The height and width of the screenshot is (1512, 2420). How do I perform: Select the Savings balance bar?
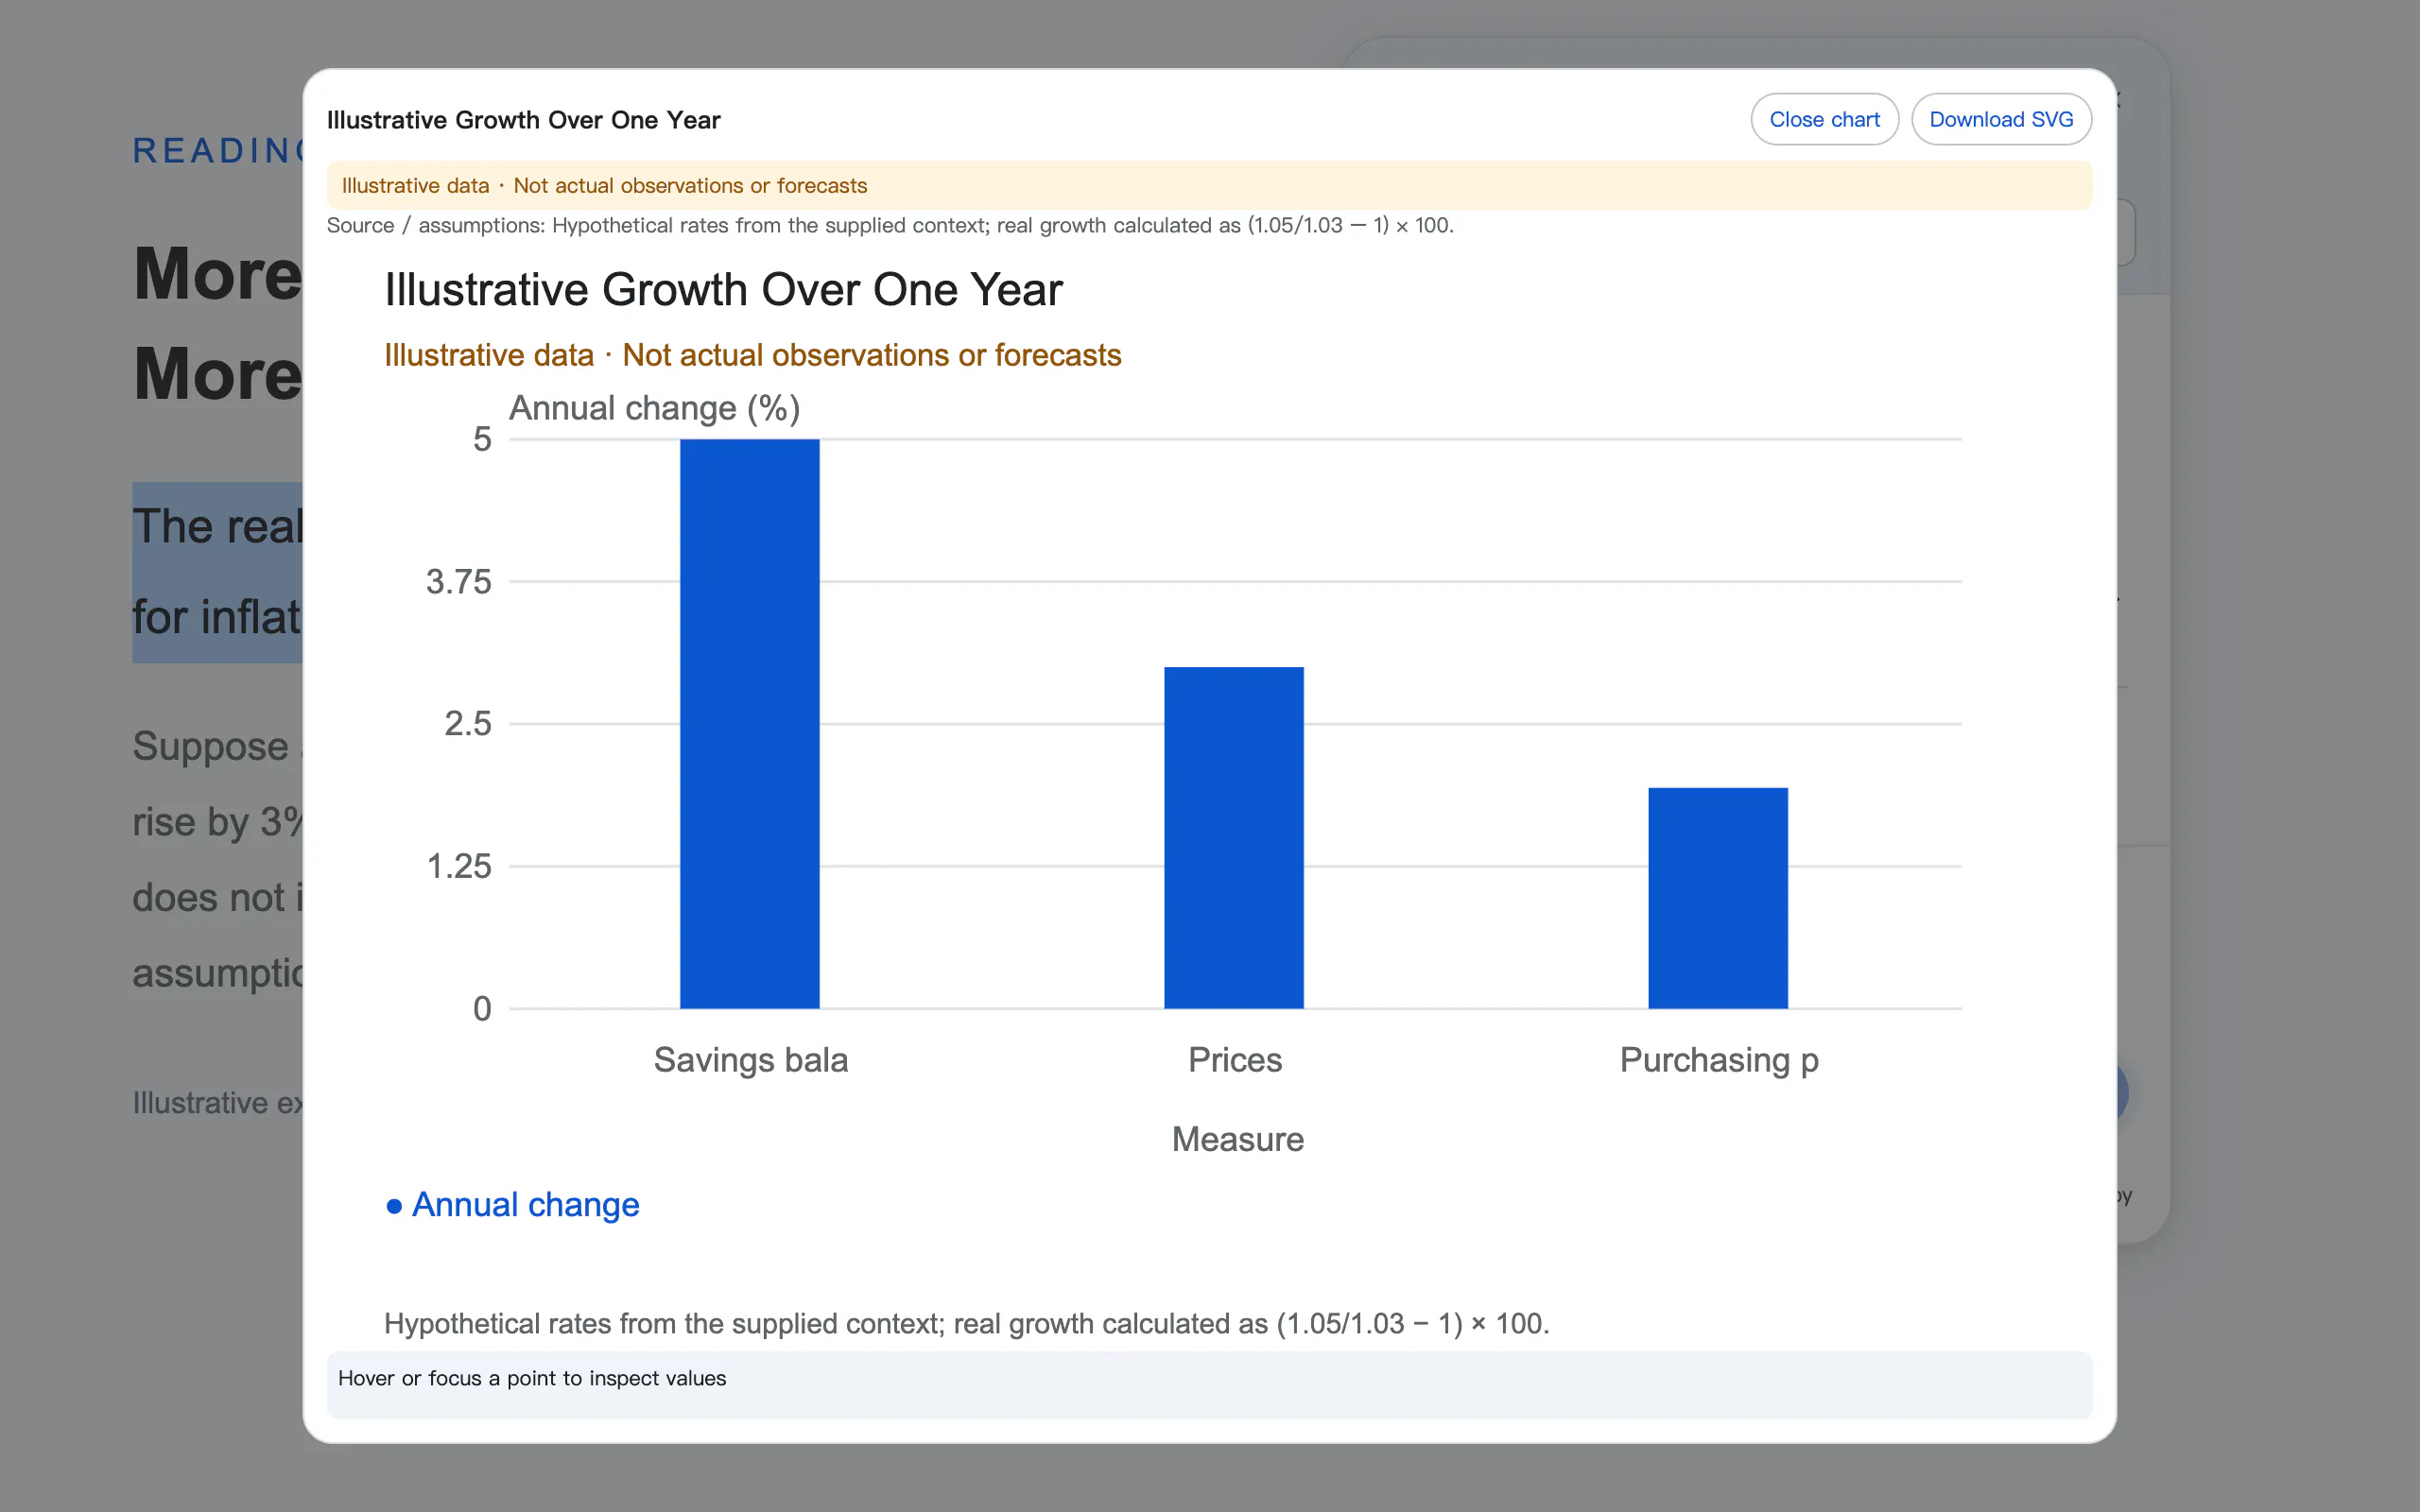[750, 723]
